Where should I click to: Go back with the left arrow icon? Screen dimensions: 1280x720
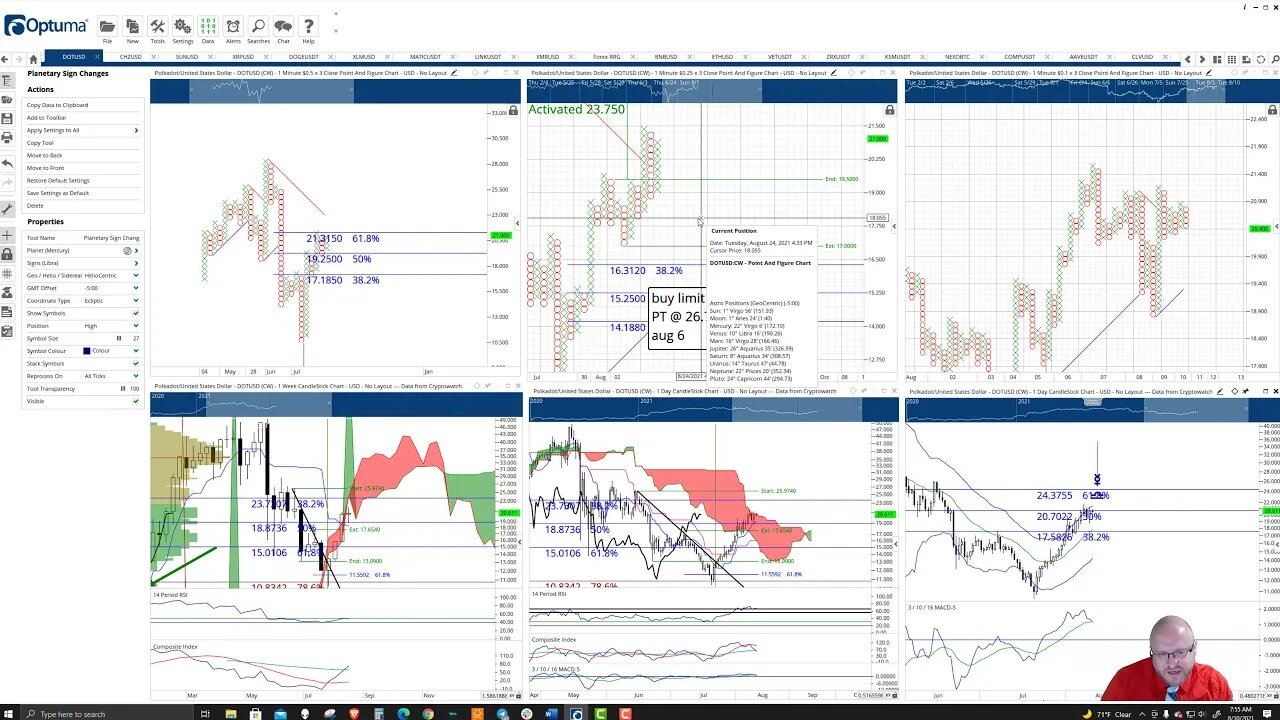pos(7,59)
